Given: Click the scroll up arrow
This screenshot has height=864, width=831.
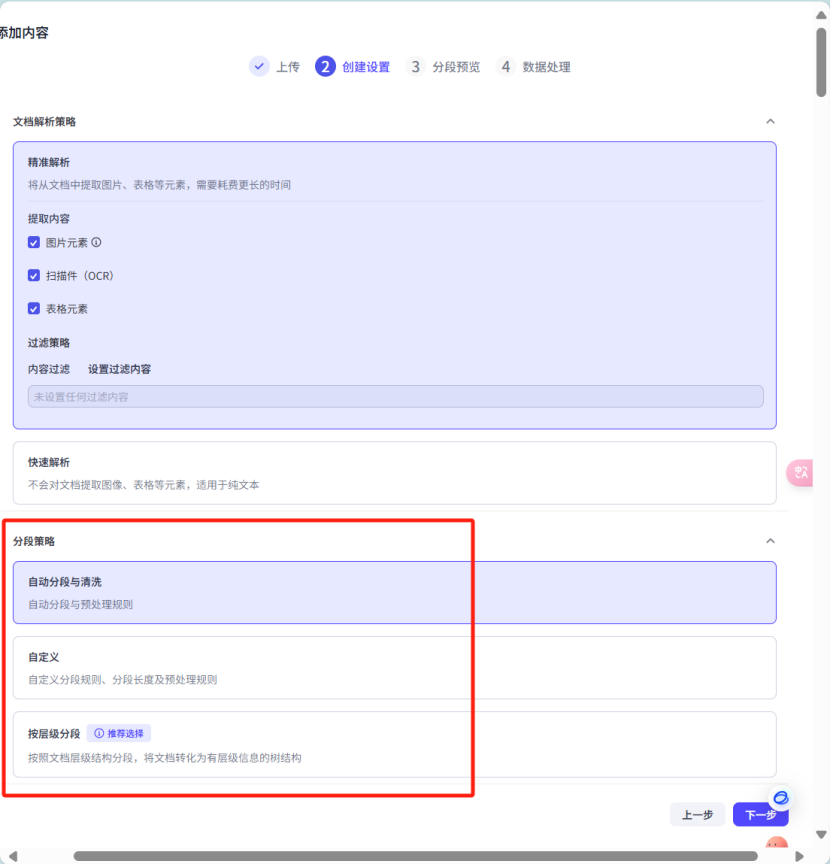Looking at the screenshot, I should pos(821,15).
